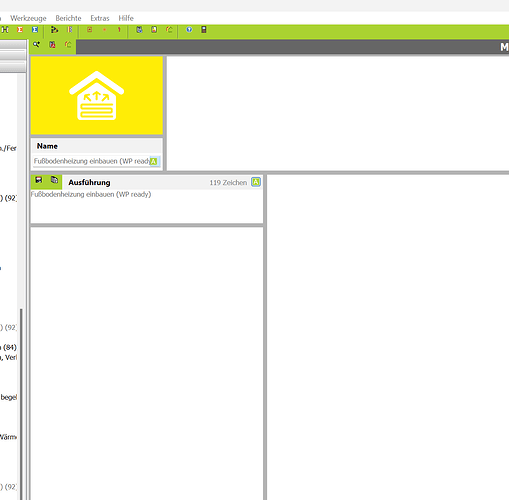Open the Berichte menu
The height and width of the screenshot is (500, 509).
[68, 18]
